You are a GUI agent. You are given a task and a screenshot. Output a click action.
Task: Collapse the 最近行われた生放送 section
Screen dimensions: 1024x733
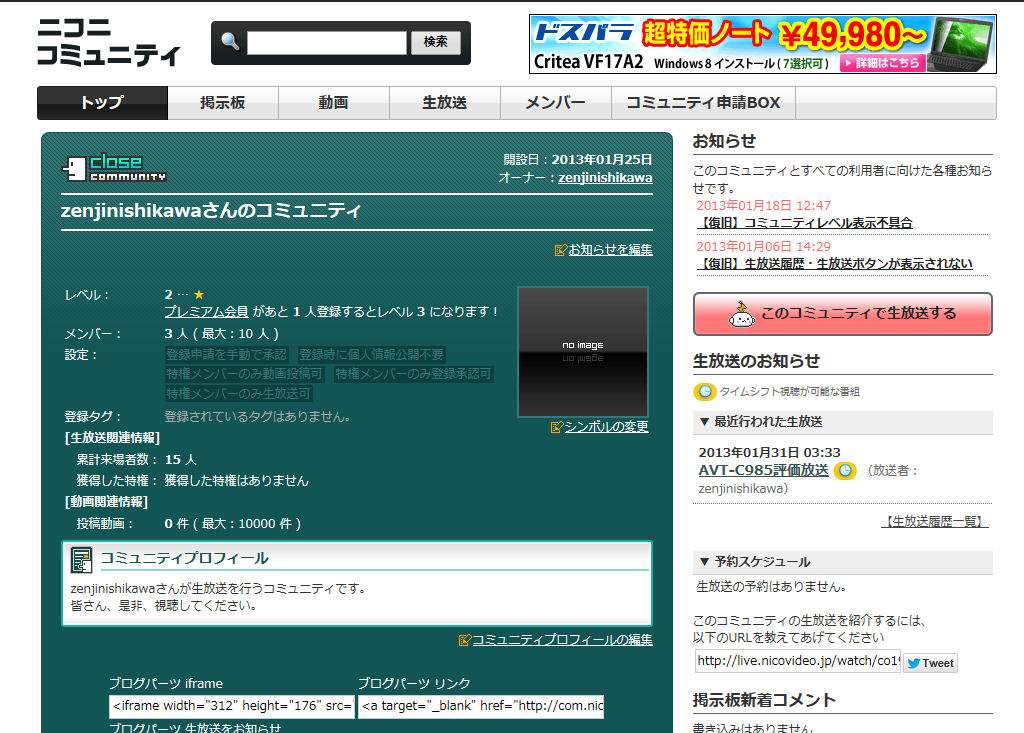tap(842, 422)
